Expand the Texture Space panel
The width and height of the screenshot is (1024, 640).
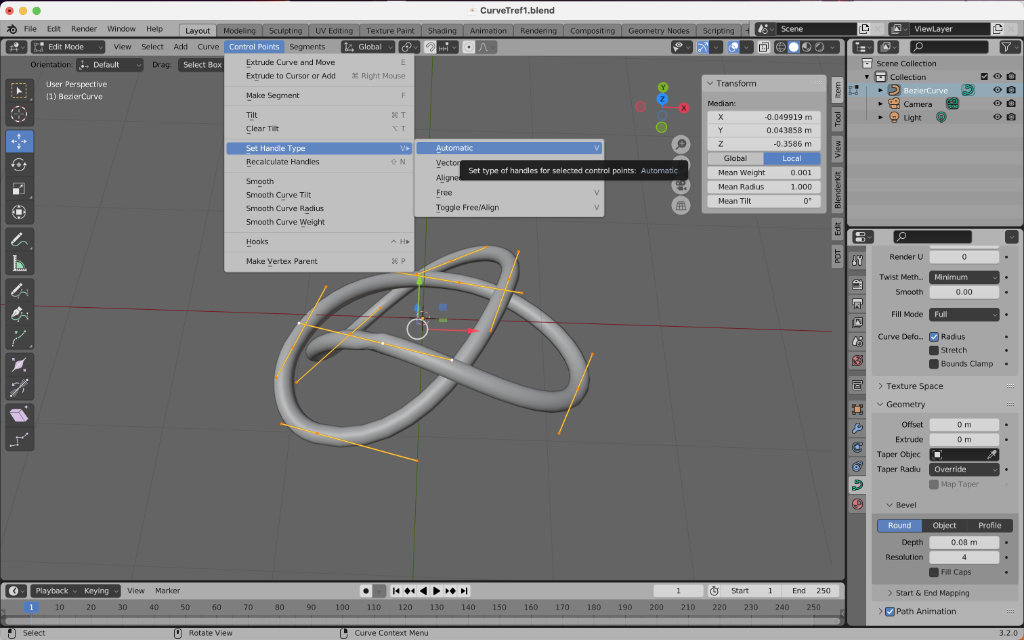coord(914,386)
